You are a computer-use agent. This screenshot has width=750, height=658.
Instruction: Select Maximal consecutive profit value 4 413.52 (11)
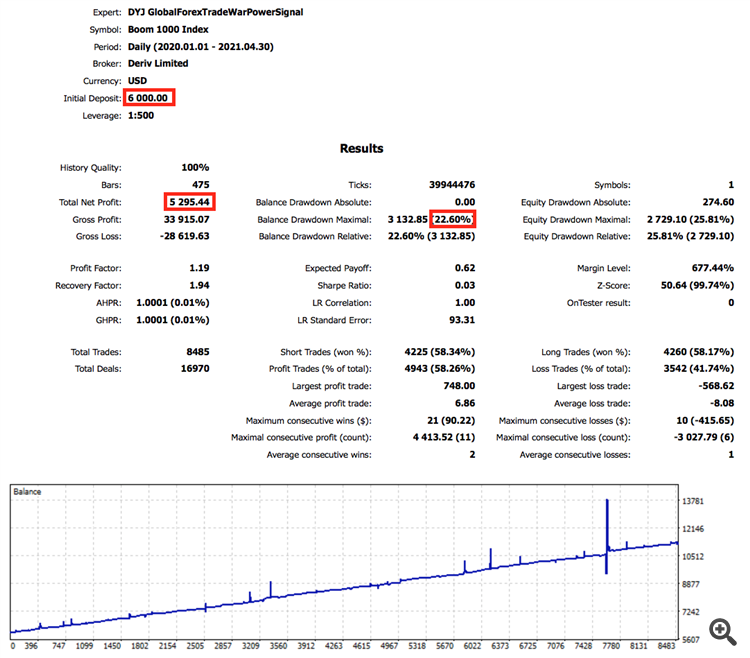click(444, 437)
